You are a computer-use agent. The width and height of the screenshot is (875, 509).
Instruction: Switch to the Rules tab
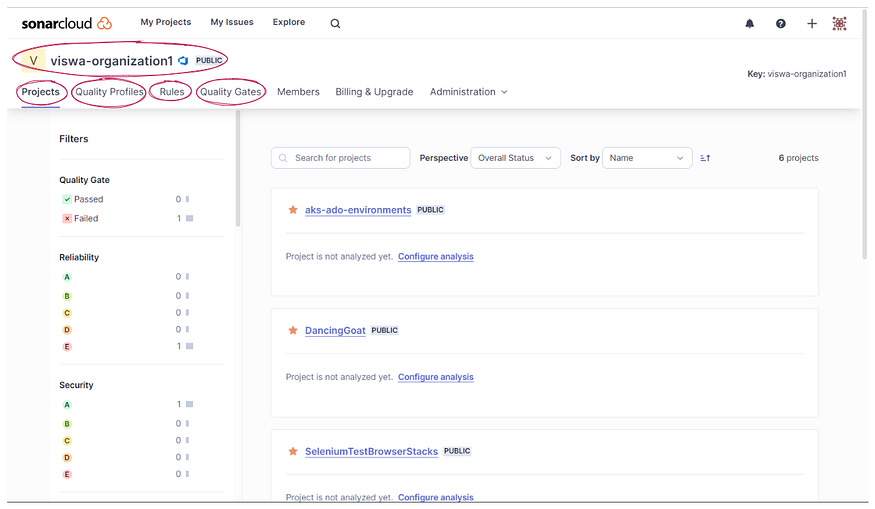coord(172,92)
